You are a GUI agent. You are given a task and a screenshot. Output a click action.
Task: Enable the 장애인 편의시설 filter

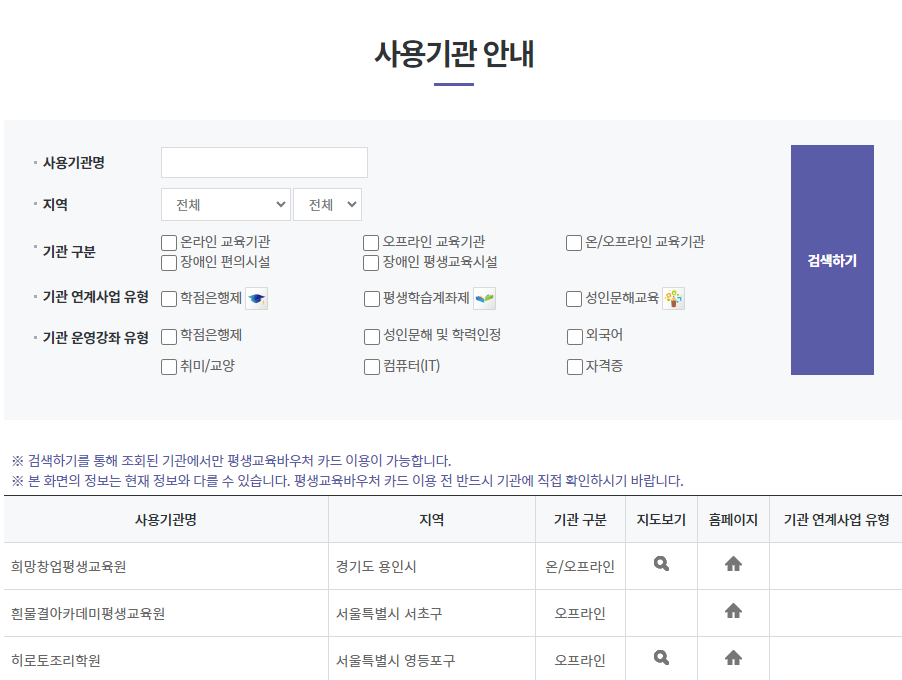tap(168, 262)
